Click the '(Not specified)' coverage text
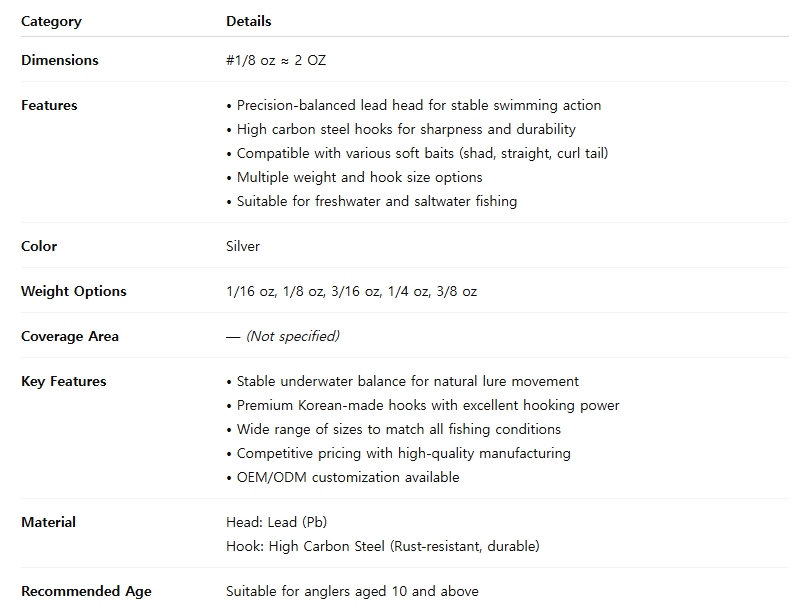The width and height of the screenshot is (799, 610). click(x=292, y=336)
